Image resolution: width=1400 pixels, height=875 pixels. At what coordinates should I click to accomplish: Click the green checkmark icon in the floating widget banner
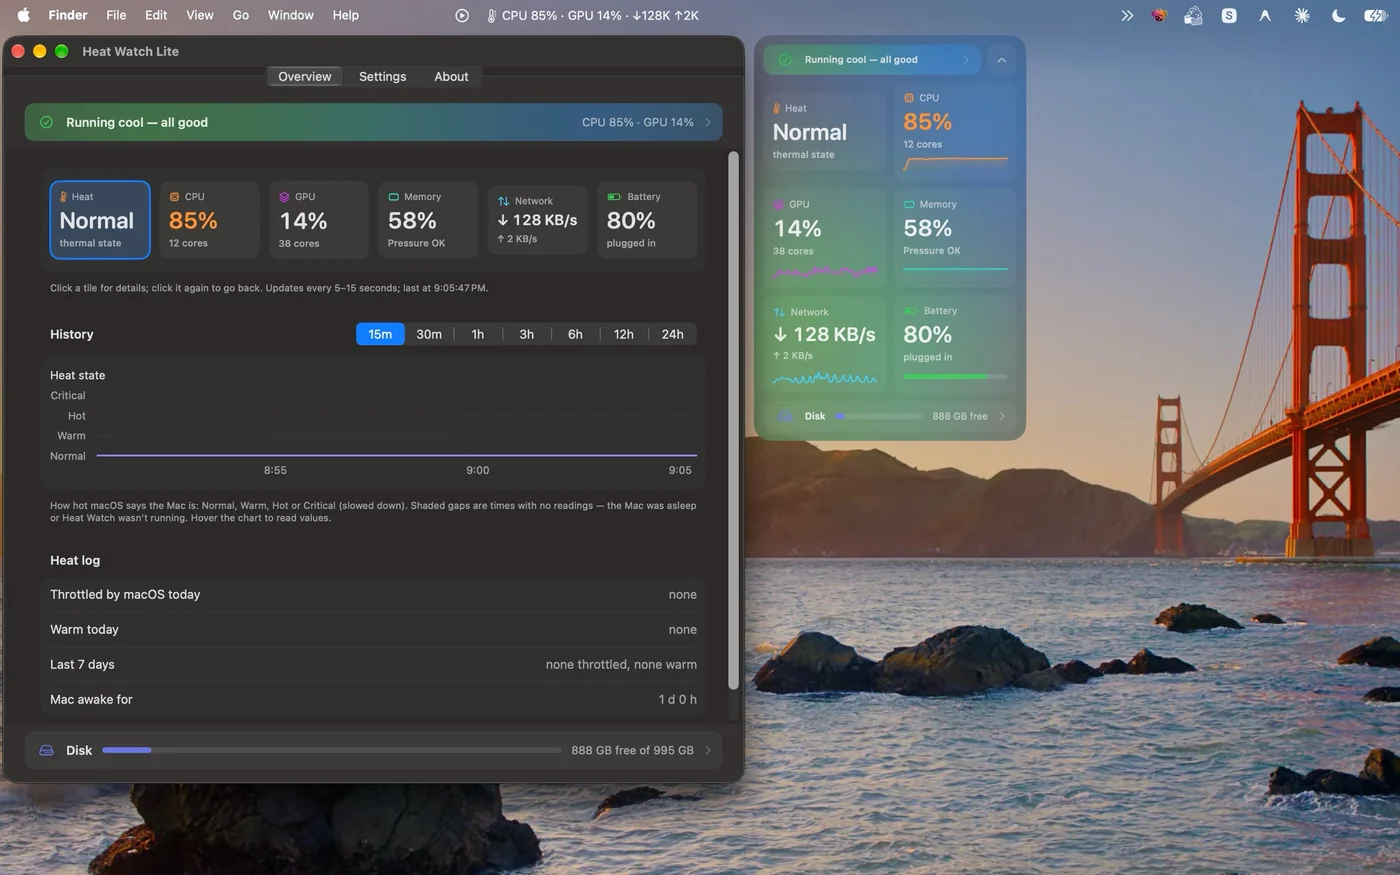(x=785, y=60)
